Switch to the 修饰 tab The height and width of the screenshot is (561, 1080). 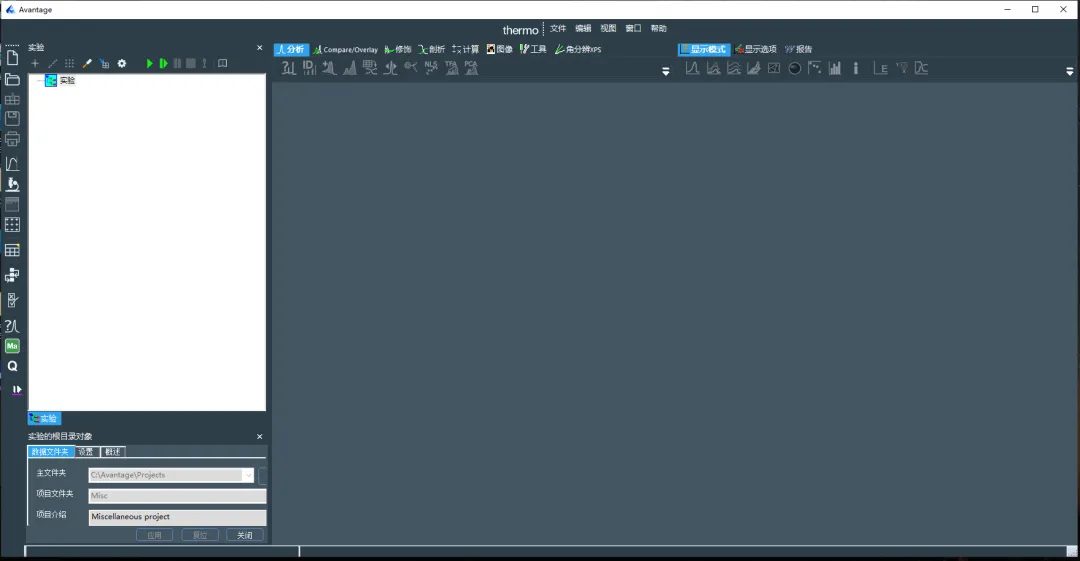(398, 50)
